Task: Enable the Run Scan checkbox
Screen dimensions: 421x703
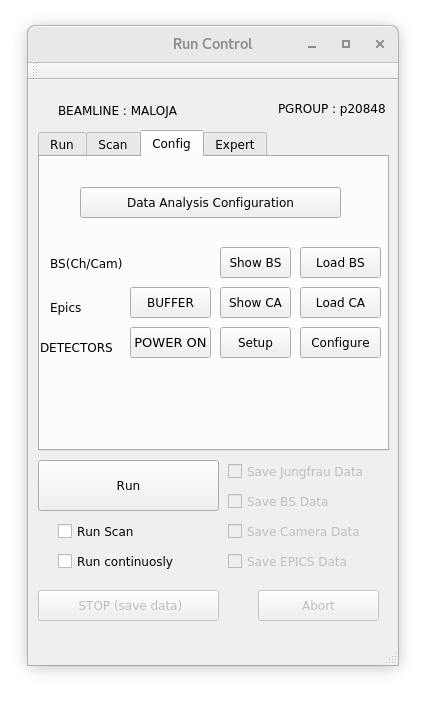Action: 65,531
